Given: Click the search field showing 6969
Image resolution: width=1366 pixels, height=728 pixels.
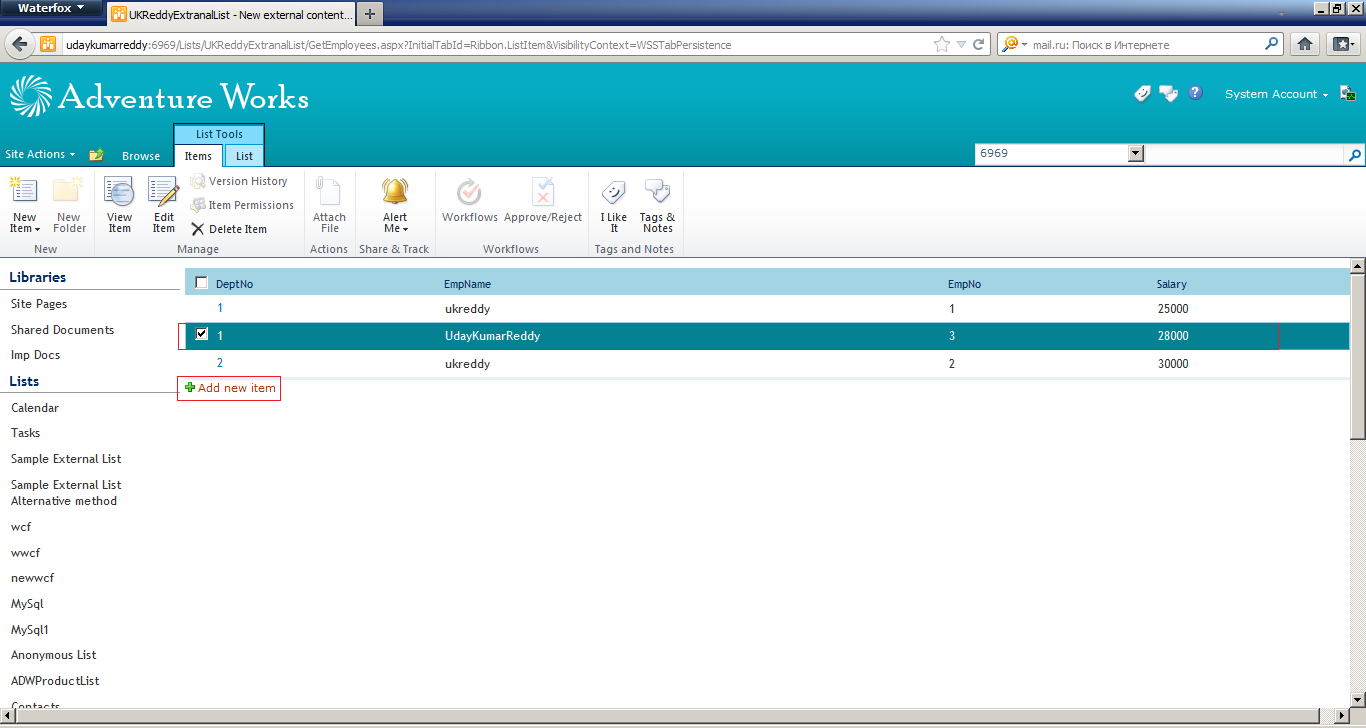Looking at the screenshot, I should coord(1050,153).
